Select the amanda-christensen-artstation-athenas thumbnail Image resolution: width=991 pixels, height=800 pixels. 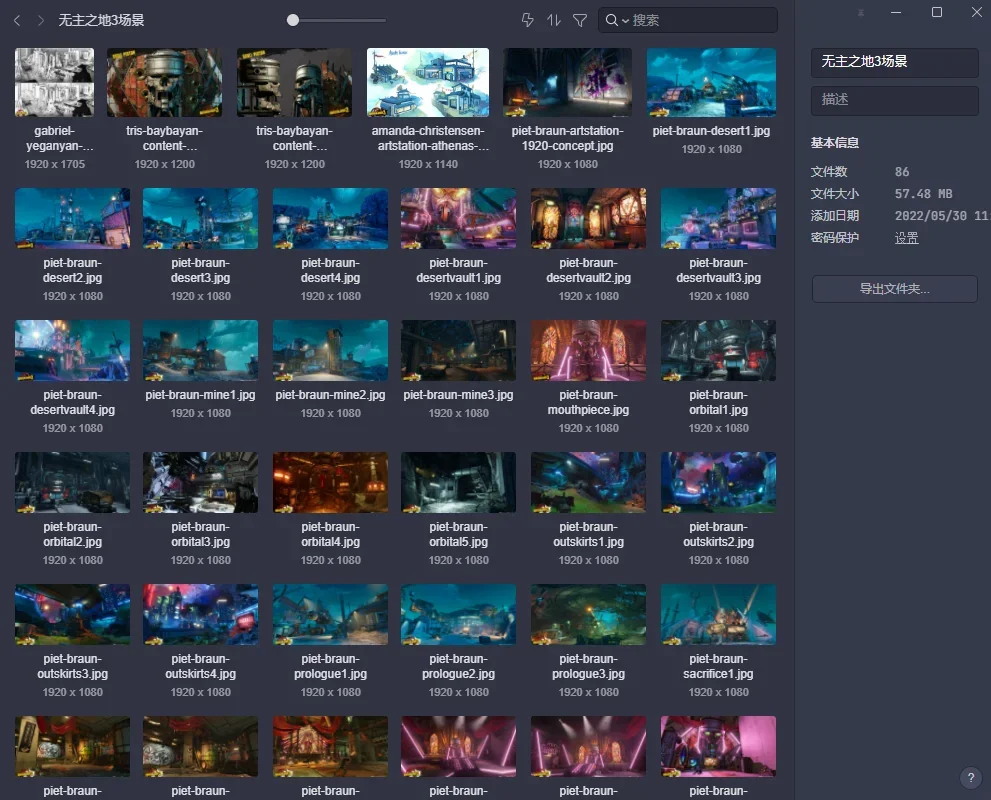428,82
